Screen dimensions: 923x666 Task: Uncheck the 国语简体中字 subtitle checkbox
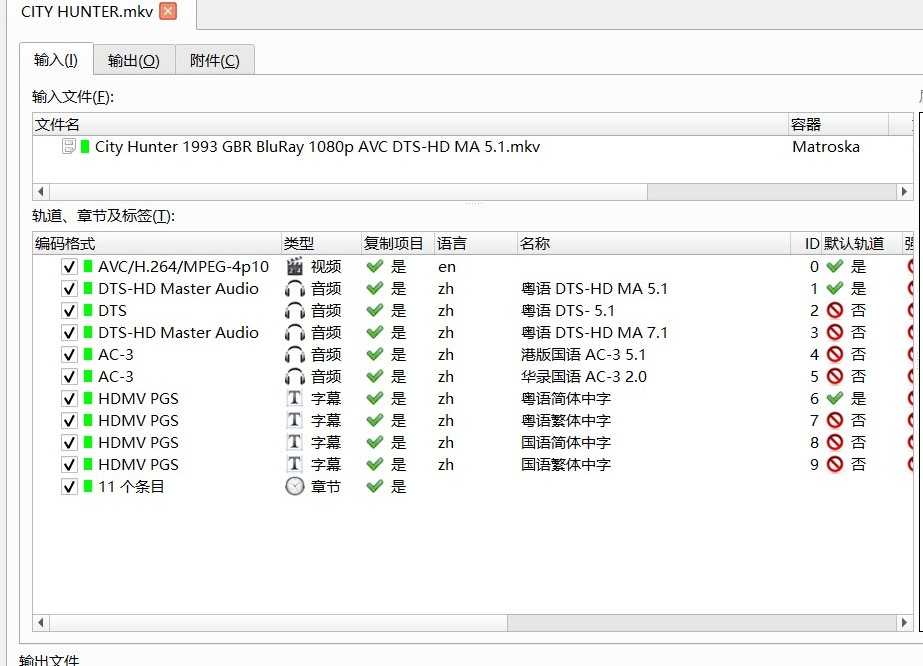69,442
